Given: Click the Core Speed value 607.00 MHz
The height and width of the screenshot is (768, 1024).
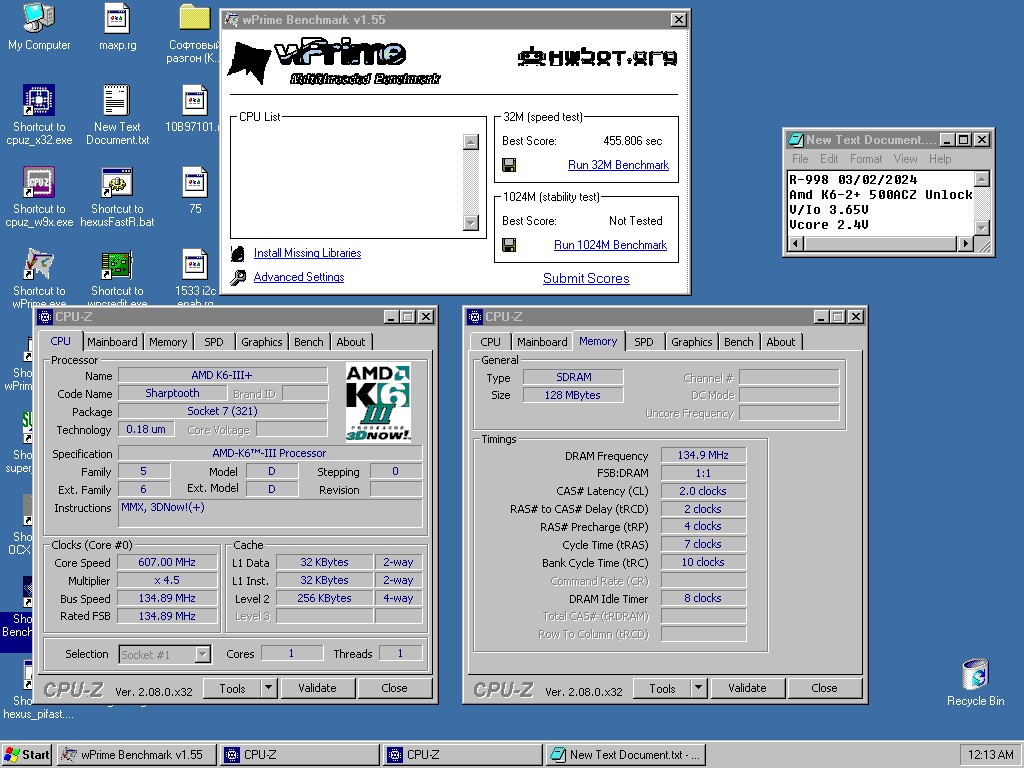Looking at the screenshot, I should 167,562.
